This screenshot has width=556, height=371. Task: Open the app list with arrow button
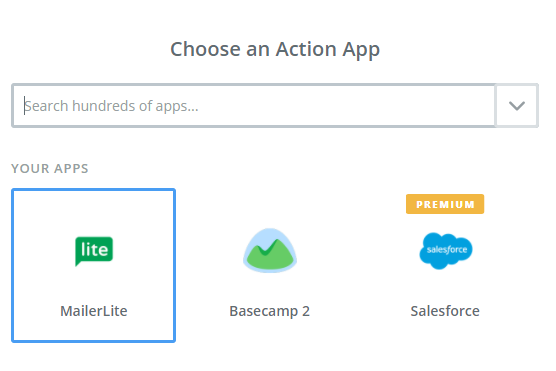[517, 106]
